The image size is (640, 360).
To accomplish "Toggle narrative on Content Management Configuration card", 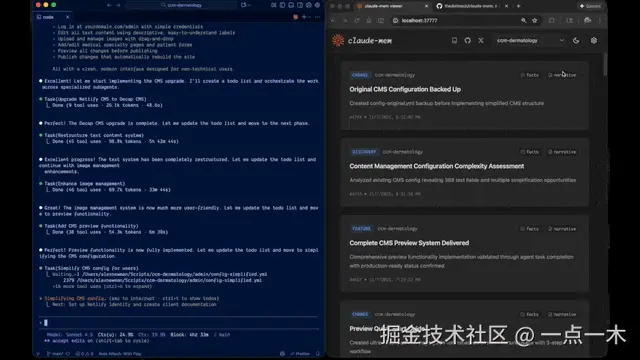I will tap(562, 152).
